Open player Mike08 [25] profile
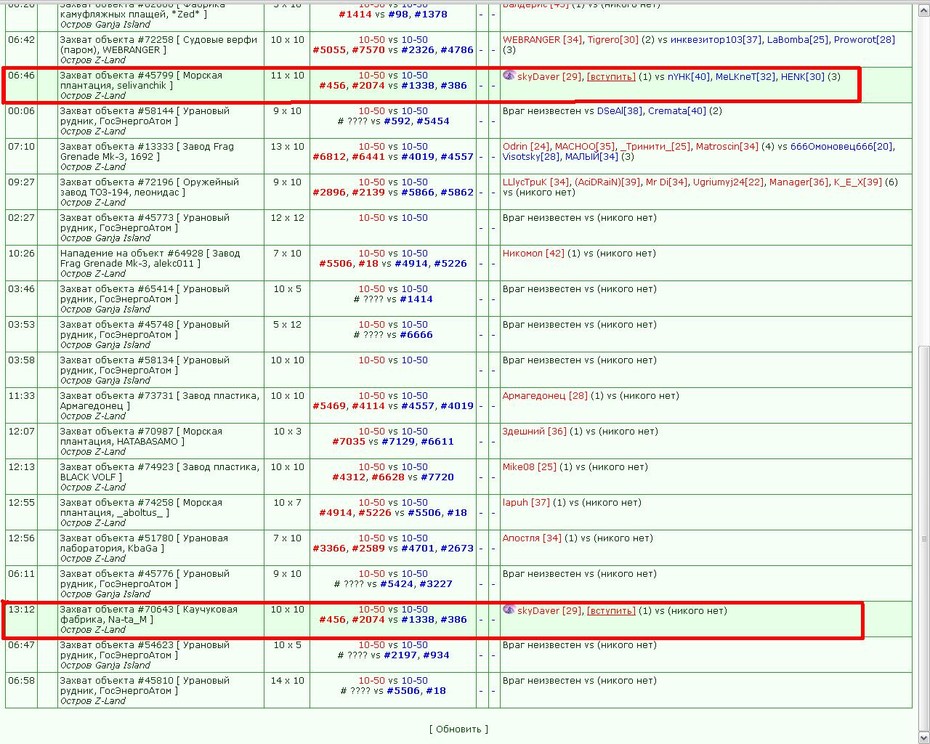 pyautogui.click(x=529, y=467)
